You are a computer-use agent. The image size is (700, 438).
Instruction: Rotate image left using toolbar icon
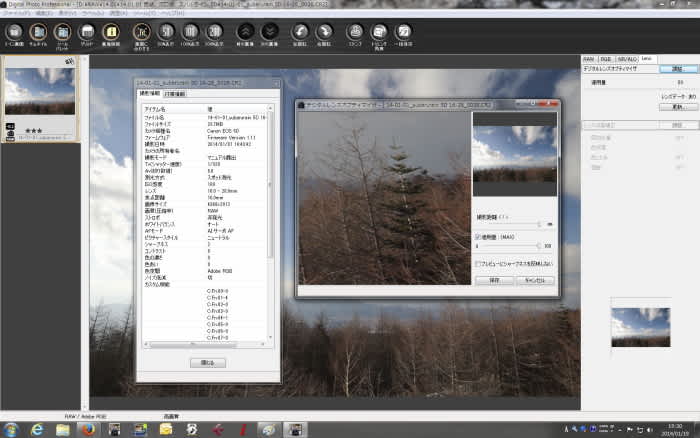tap(300, 32)
